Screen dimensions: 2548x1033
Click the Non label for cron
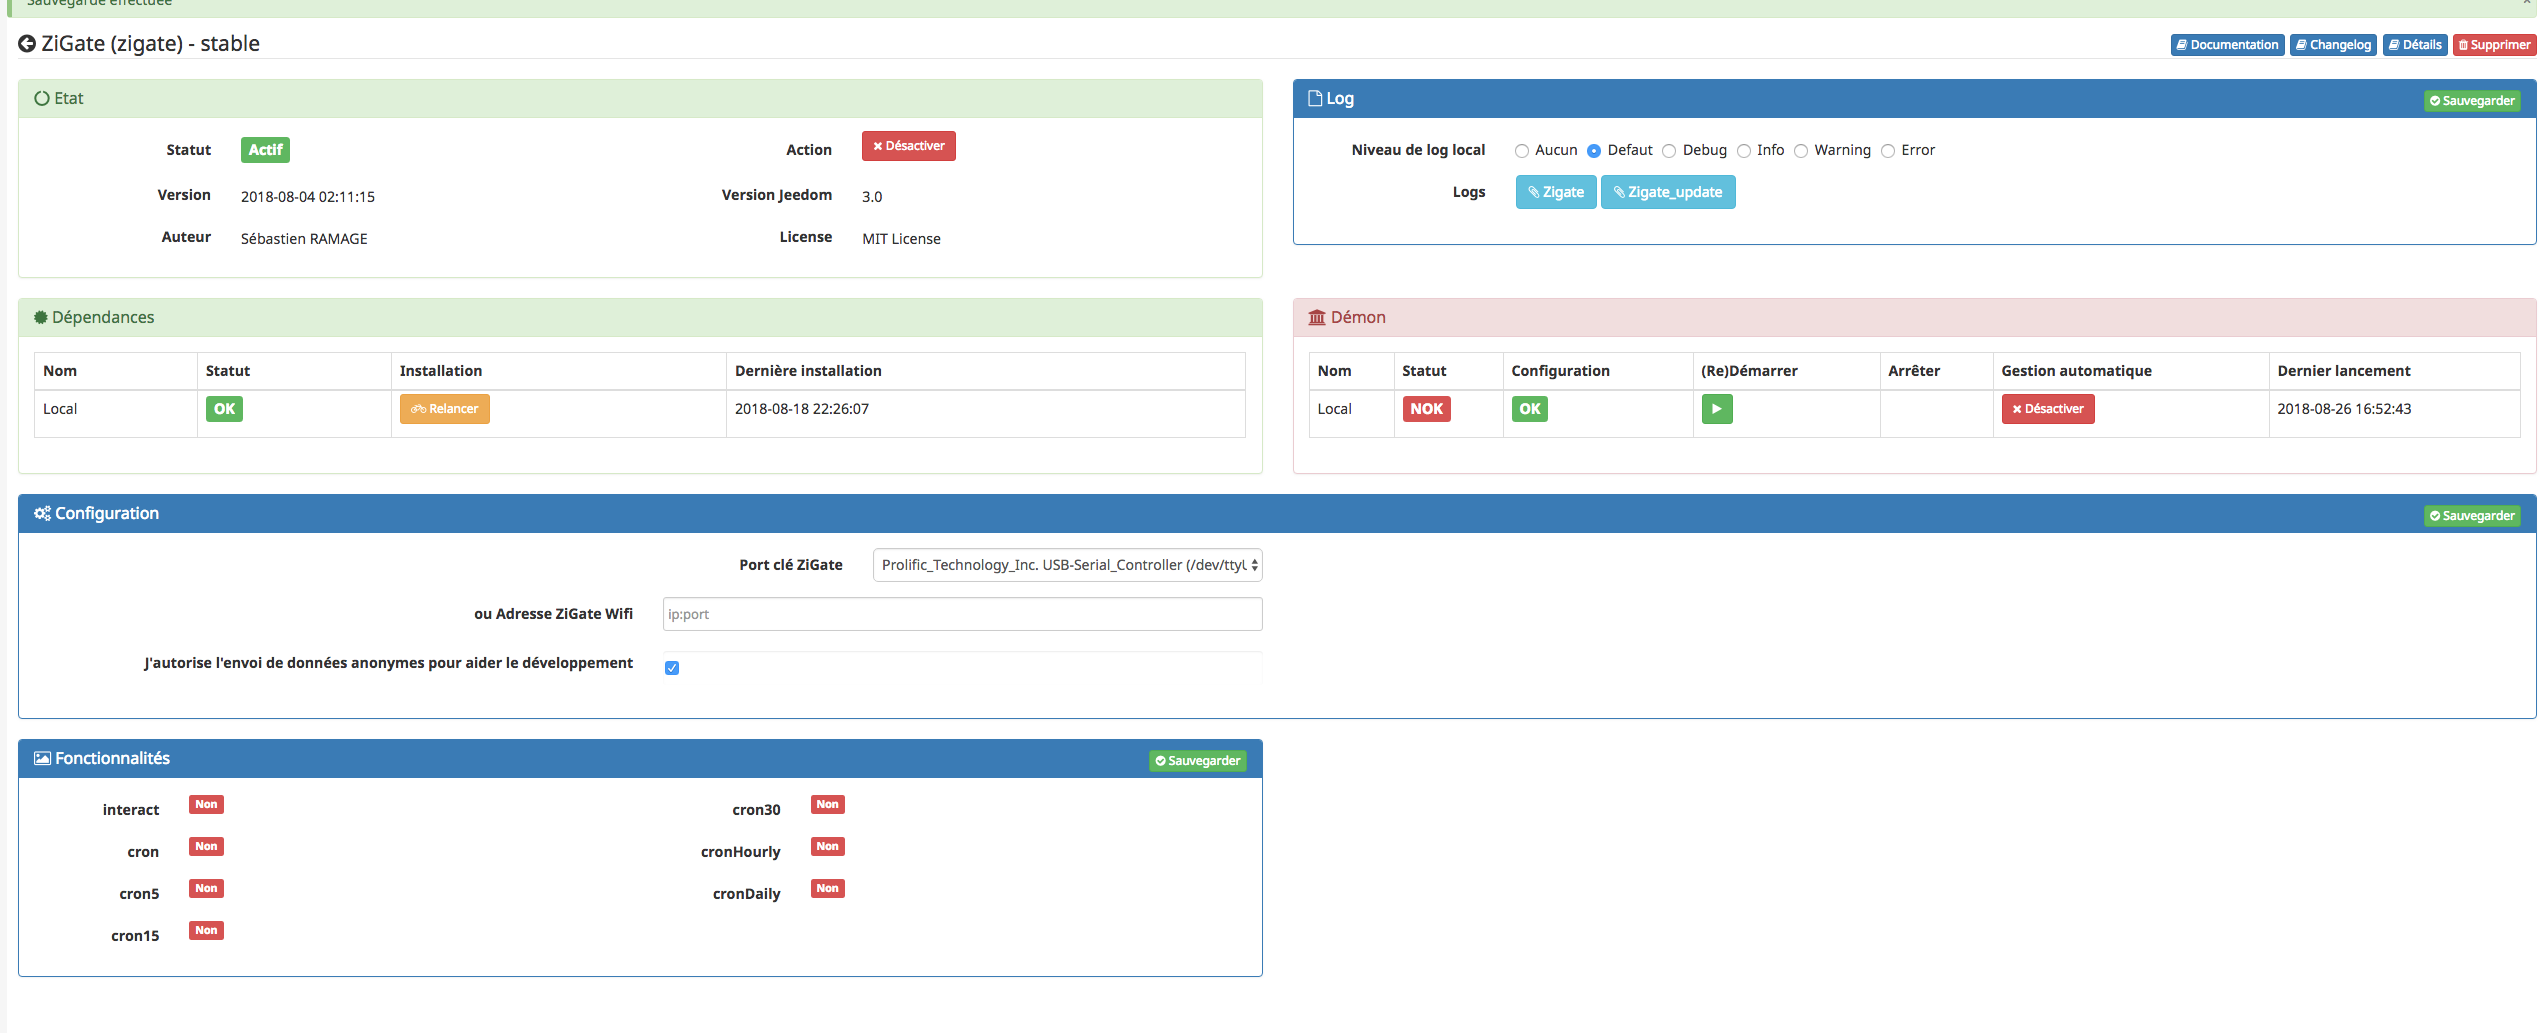[206, 846]
